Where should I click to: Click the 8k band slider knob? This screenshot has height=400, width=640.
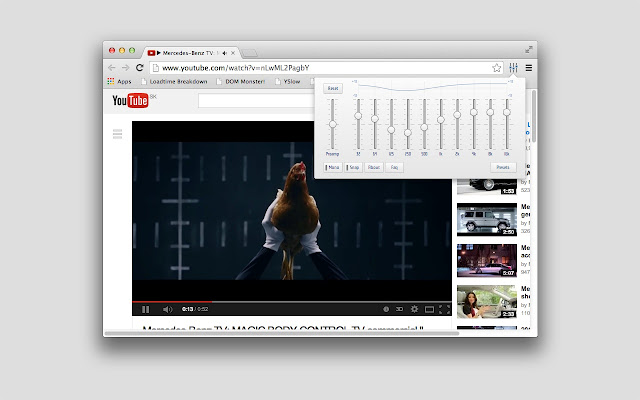pyautogui.click(x=490, y=112)
